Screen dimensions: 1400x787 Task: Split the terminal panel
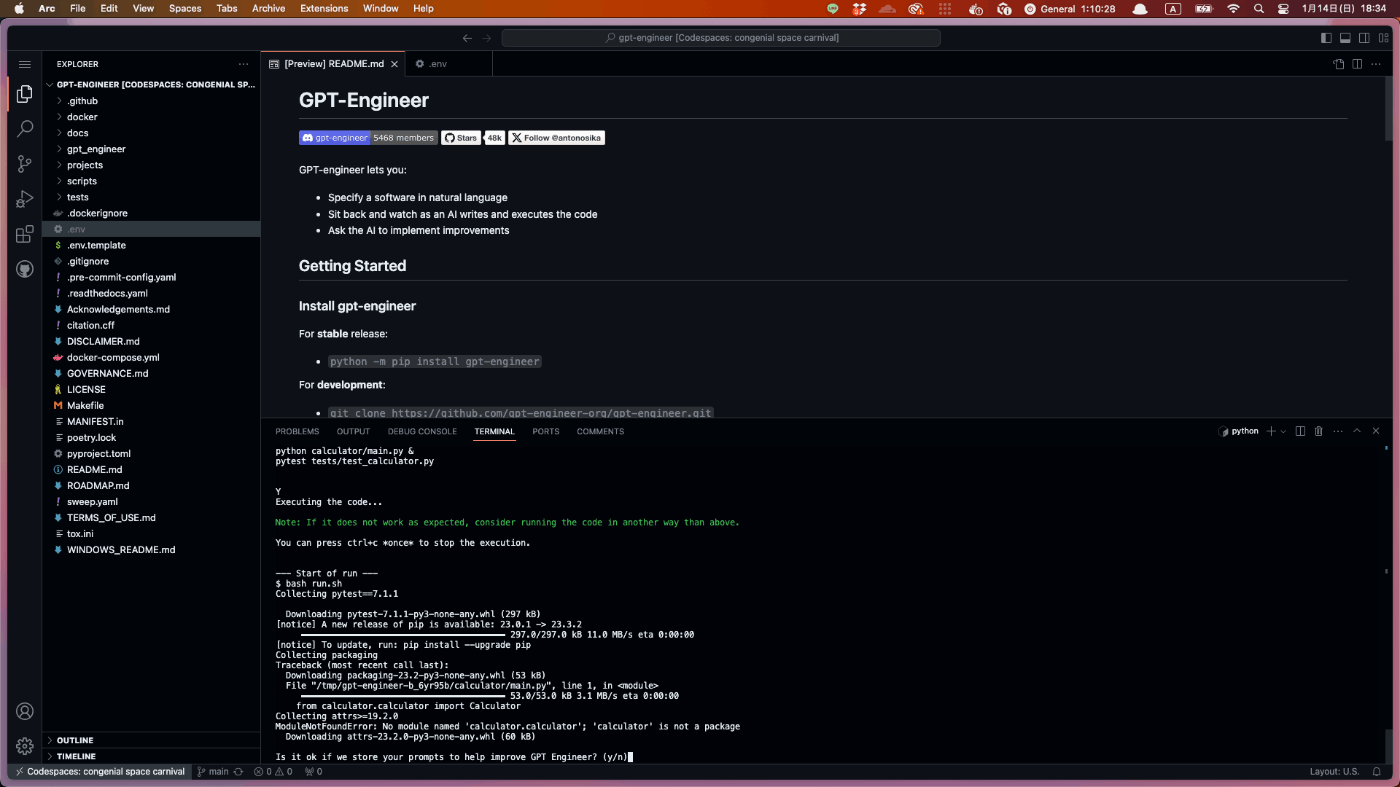tap(1300, 431)
